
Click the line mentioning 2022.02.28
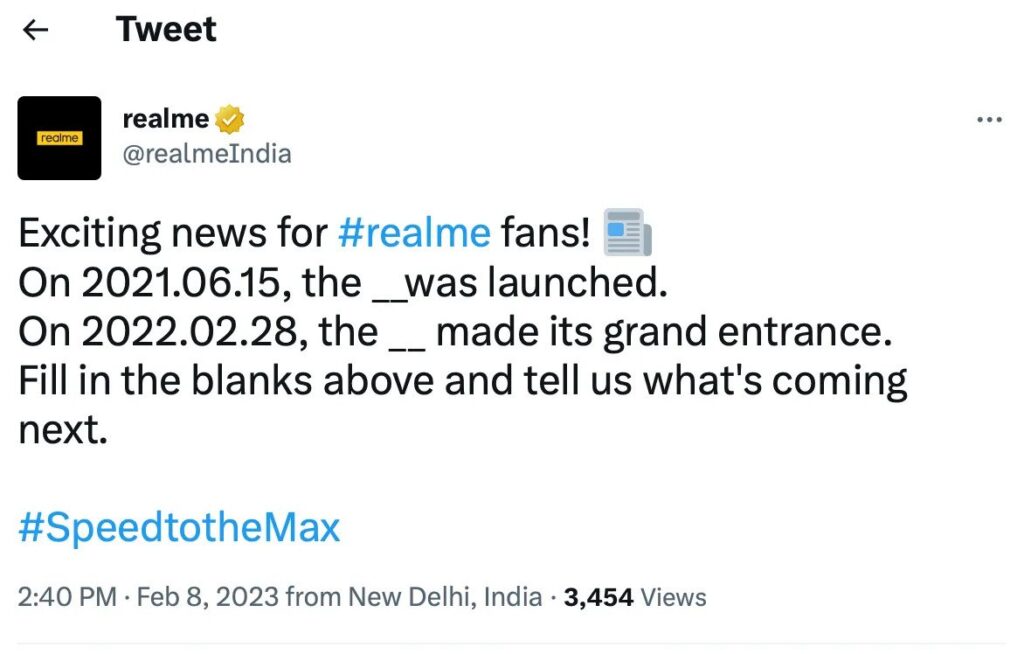click(x=455, y=332)
